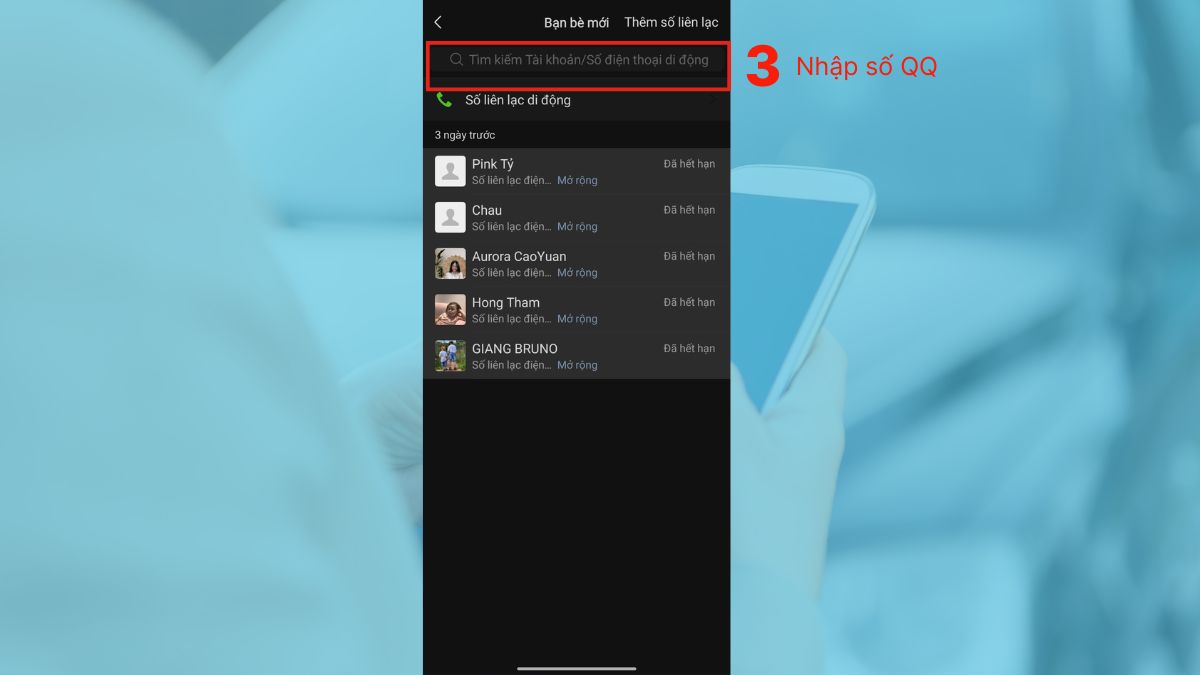1200x675 pixels.
Task: Select the name GIANG BRUNO
Action: (x=515, y=348)
